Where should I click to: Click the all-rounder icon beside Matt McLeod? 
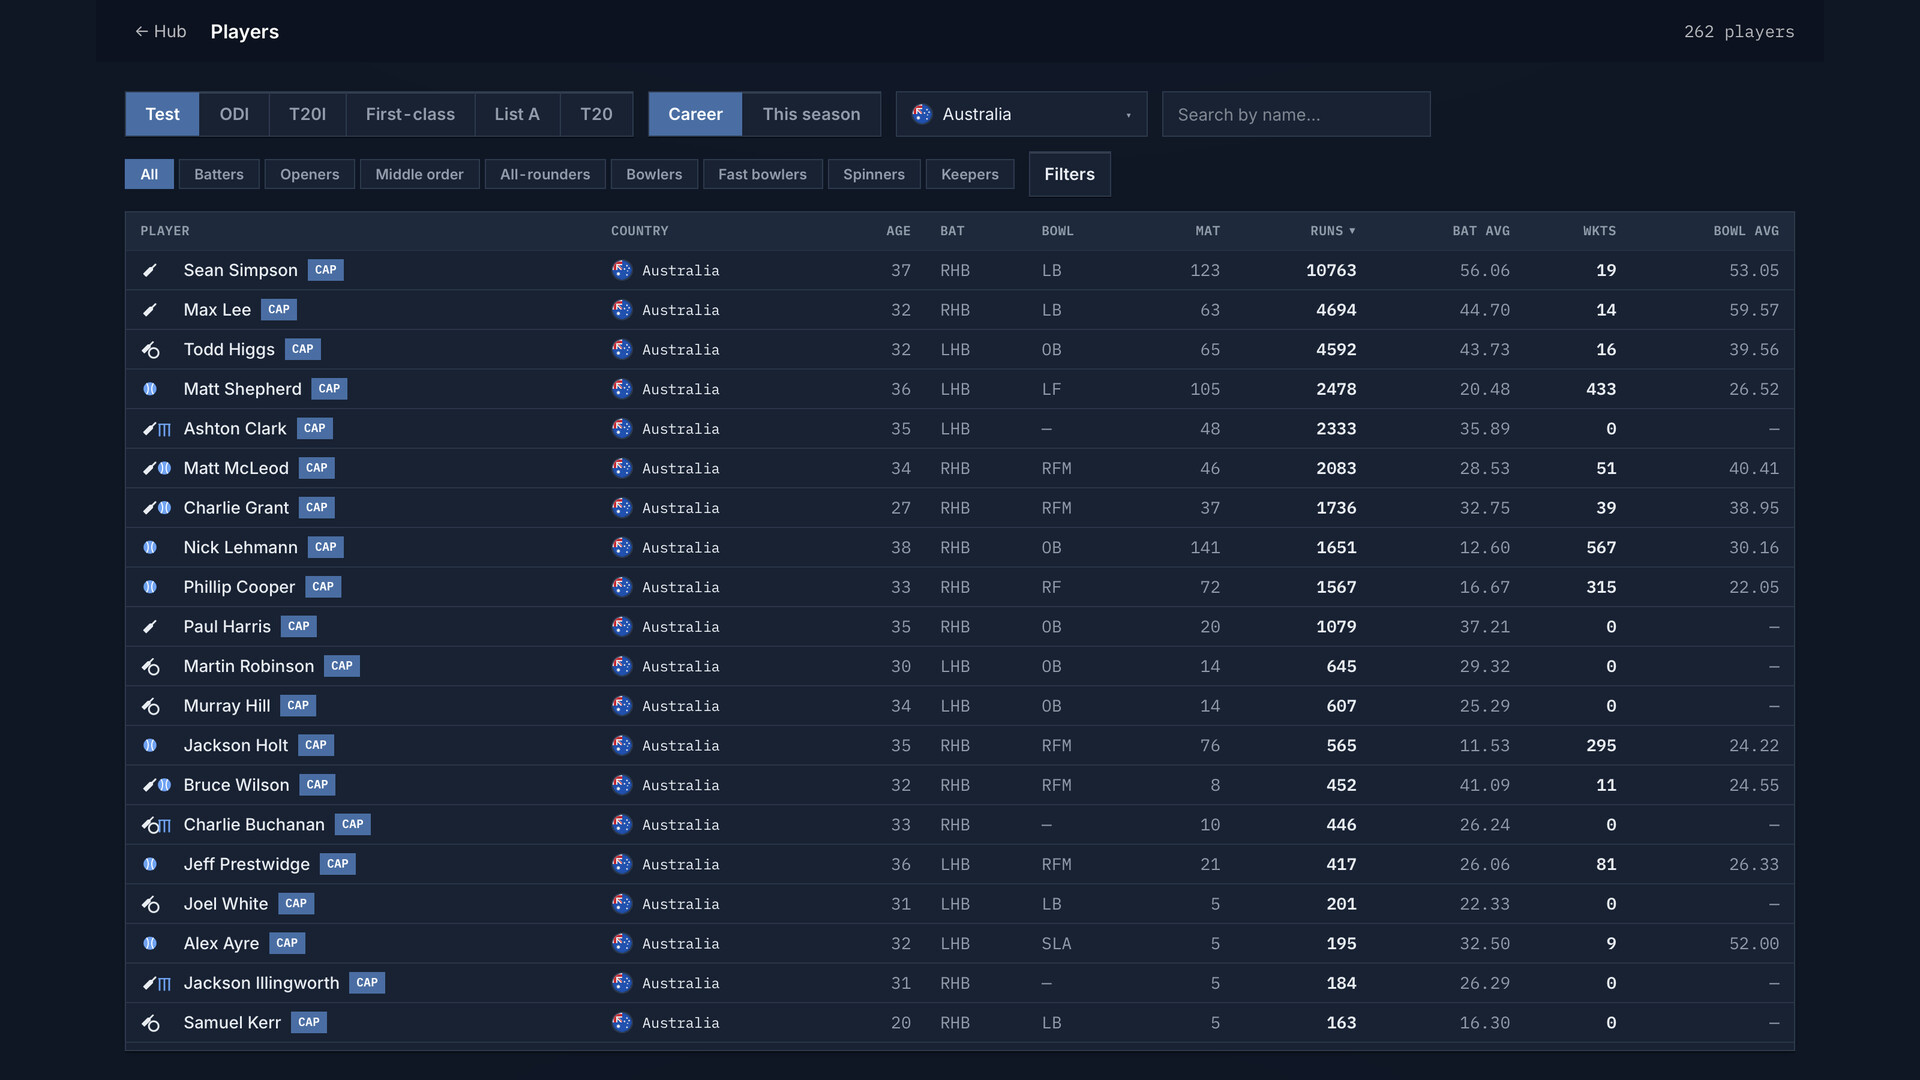click(157, 468)
